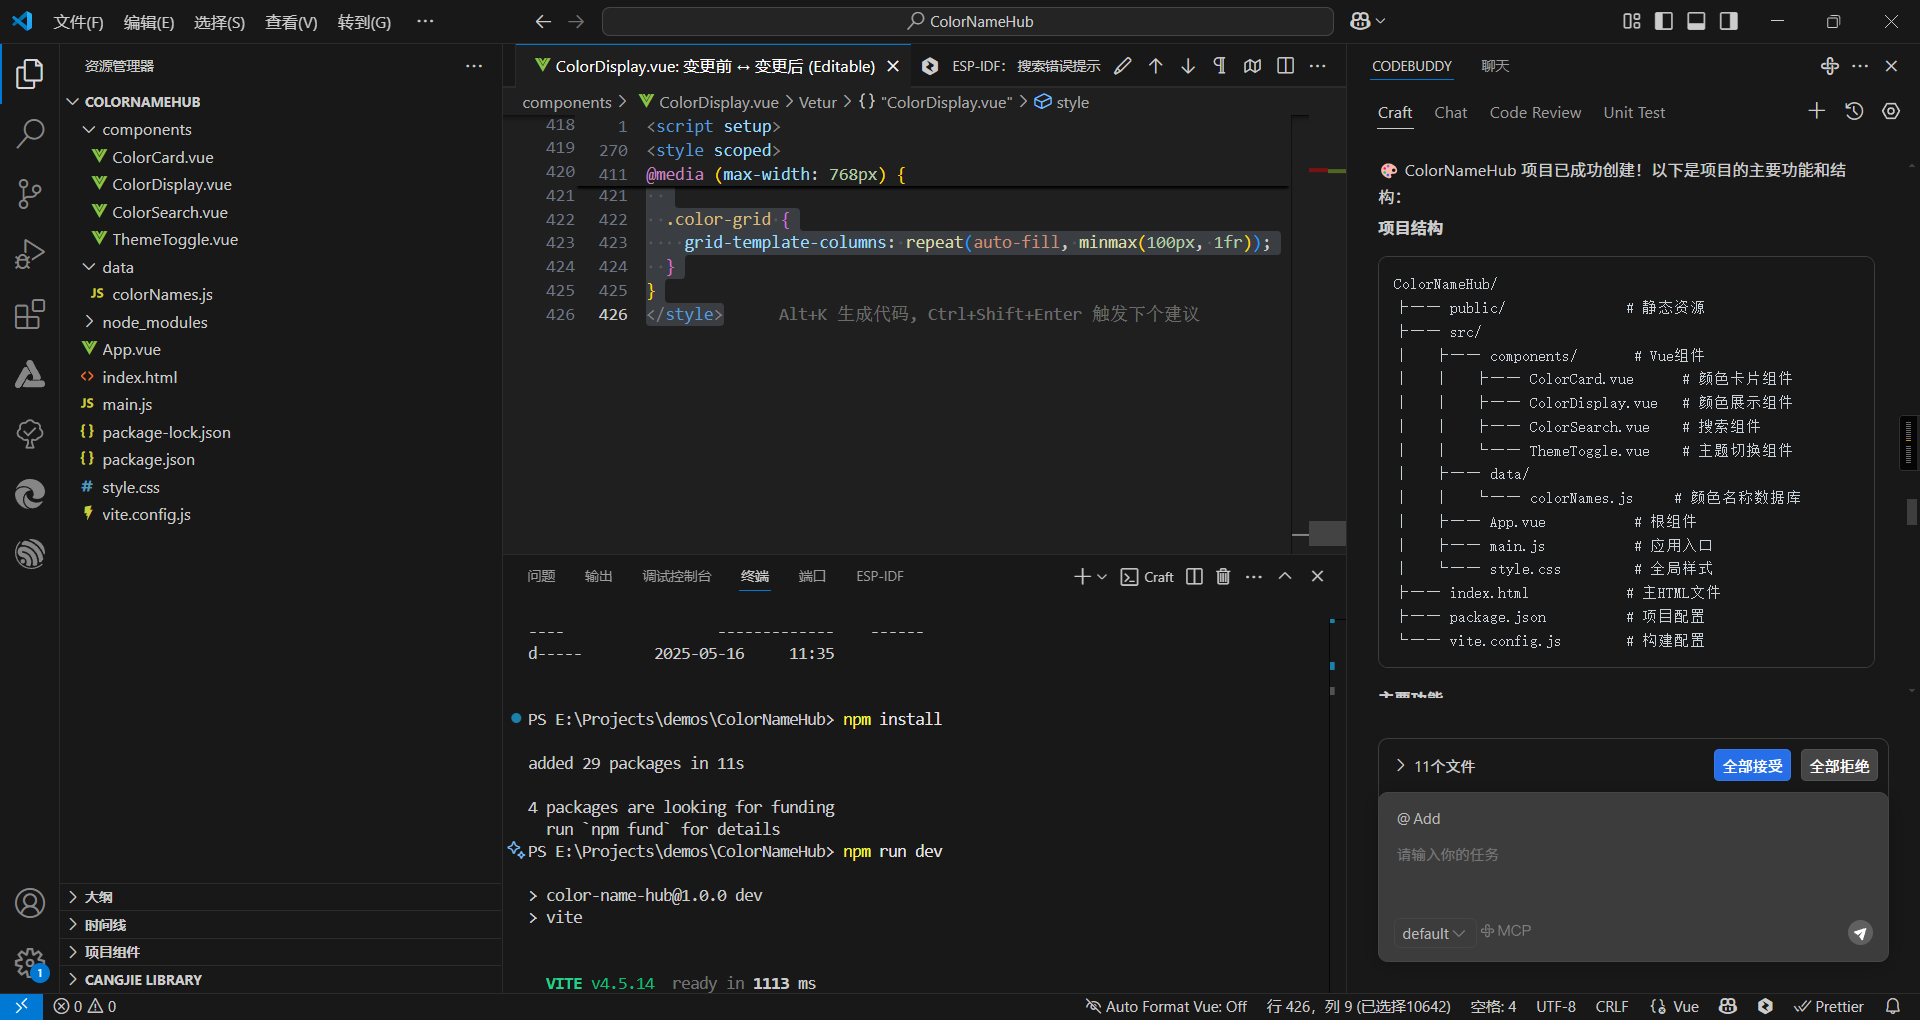Screen dimensions: 1920x1020
Task: Change line ending CRLF in status bar
Action: pyautogui.click(x=1611, y=1007)
